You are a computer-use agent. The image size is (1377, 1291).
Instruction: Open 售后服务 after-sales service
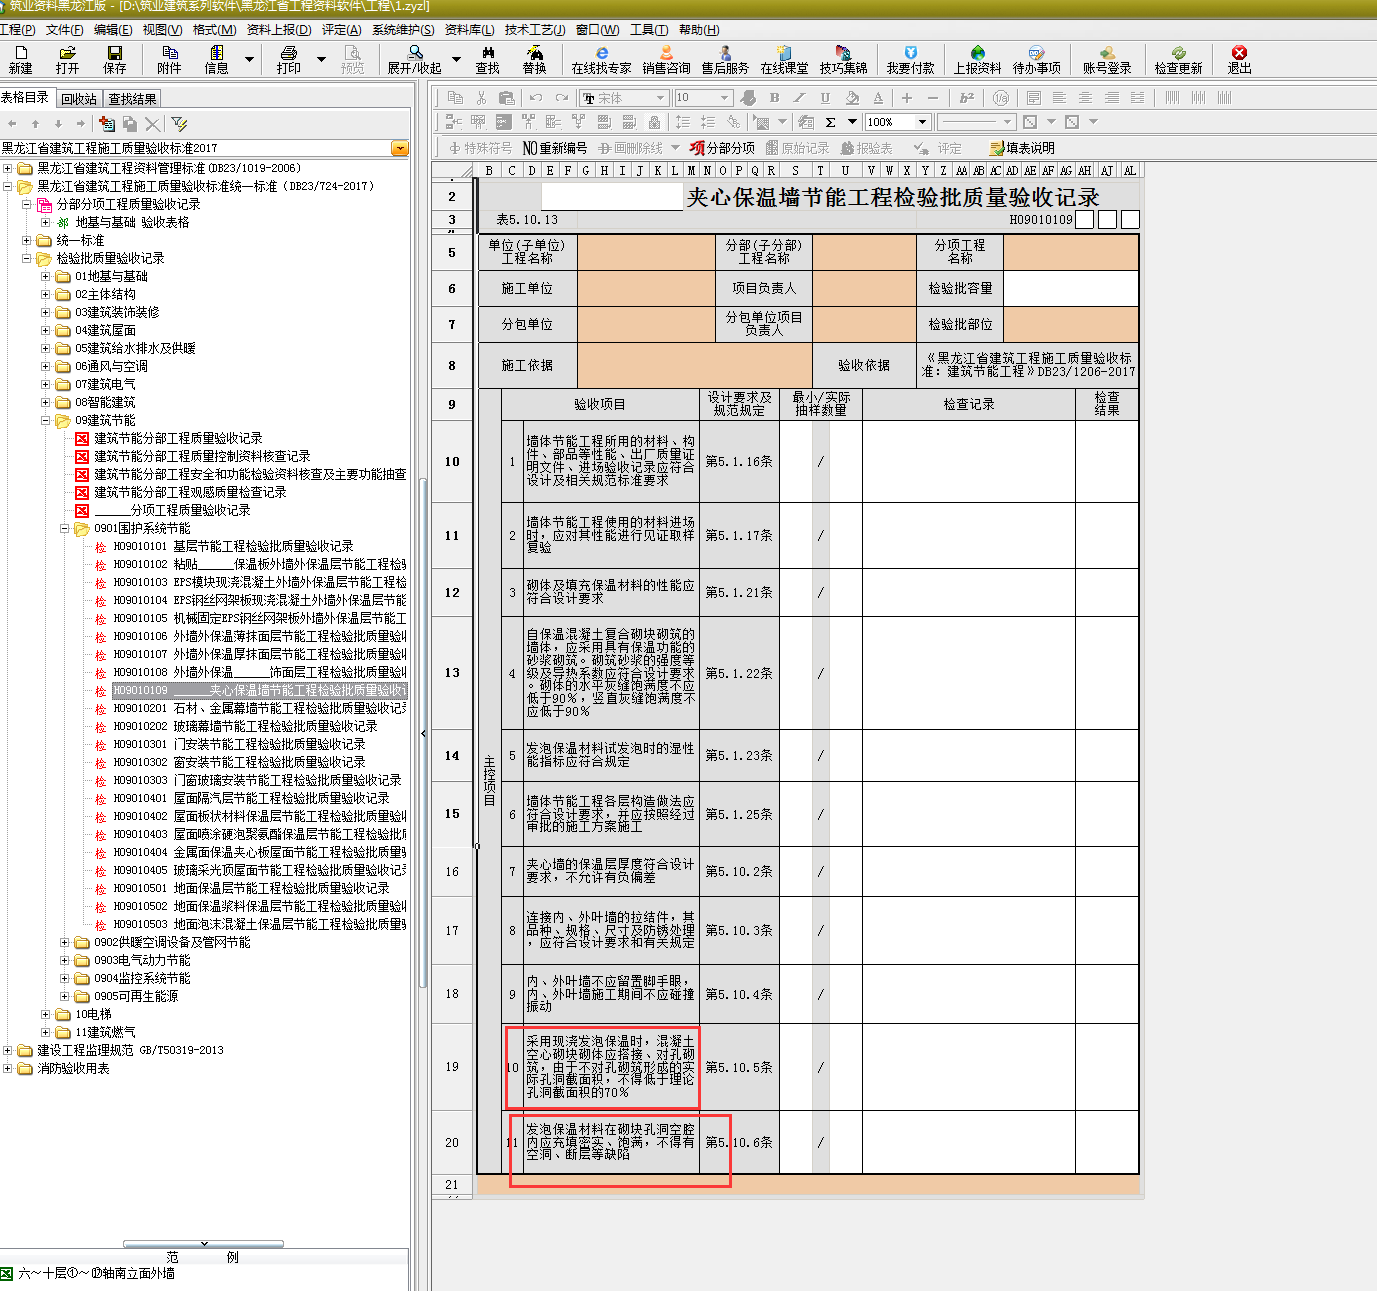pos(725,60)
